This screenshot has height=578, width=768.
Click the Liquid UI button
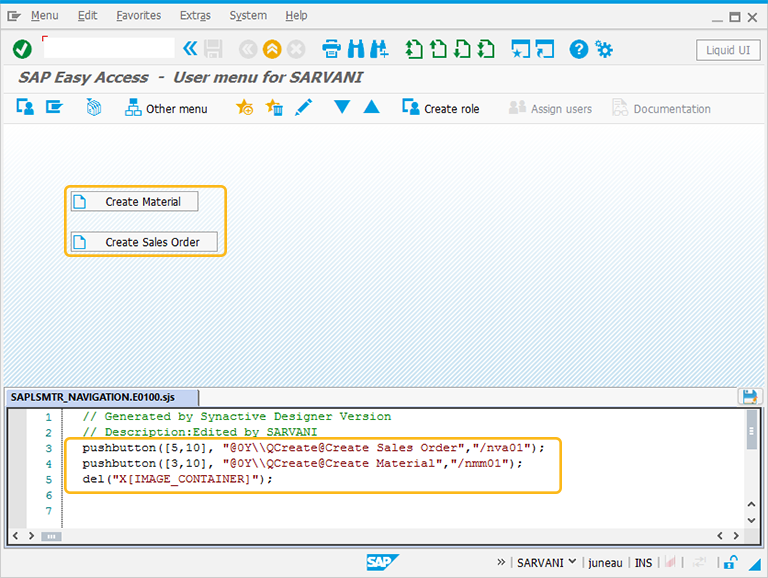point(728,50)
